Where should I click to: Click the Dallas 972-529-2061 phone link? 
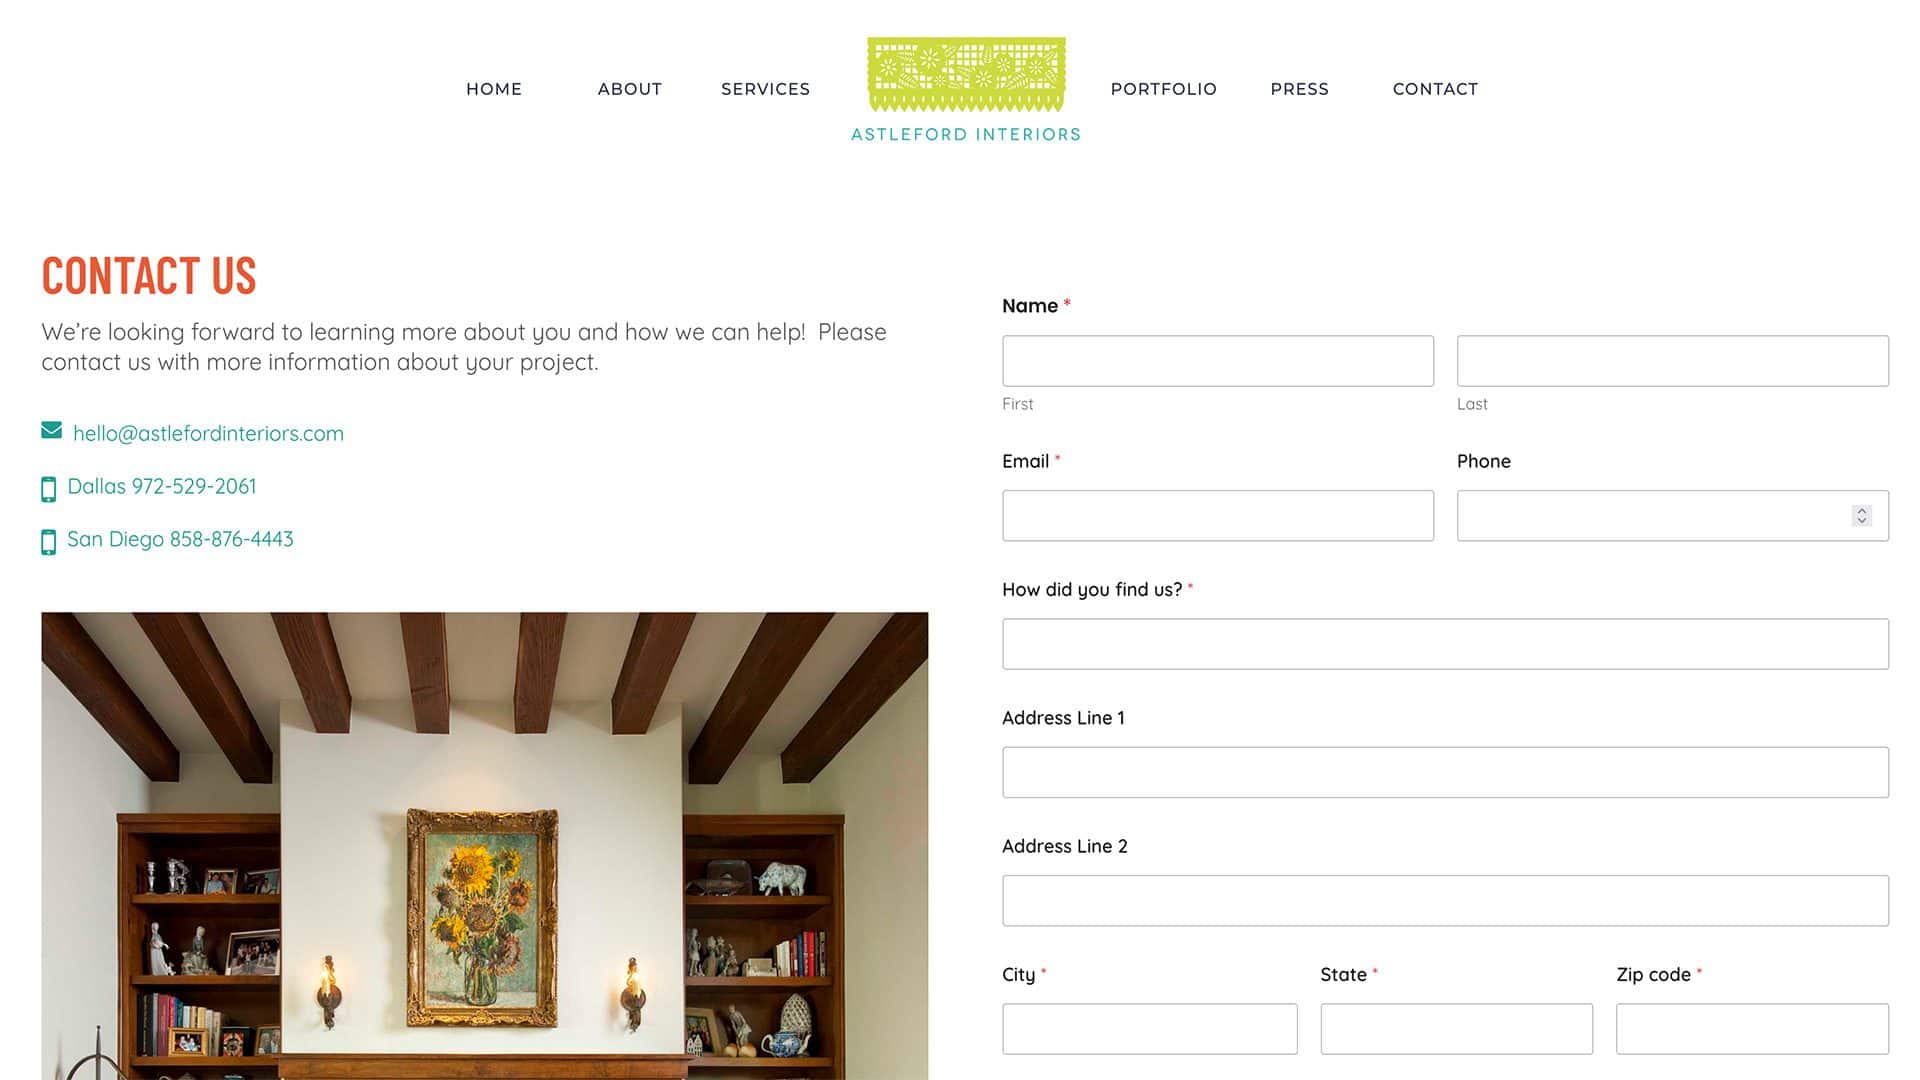tap(162, 486)
